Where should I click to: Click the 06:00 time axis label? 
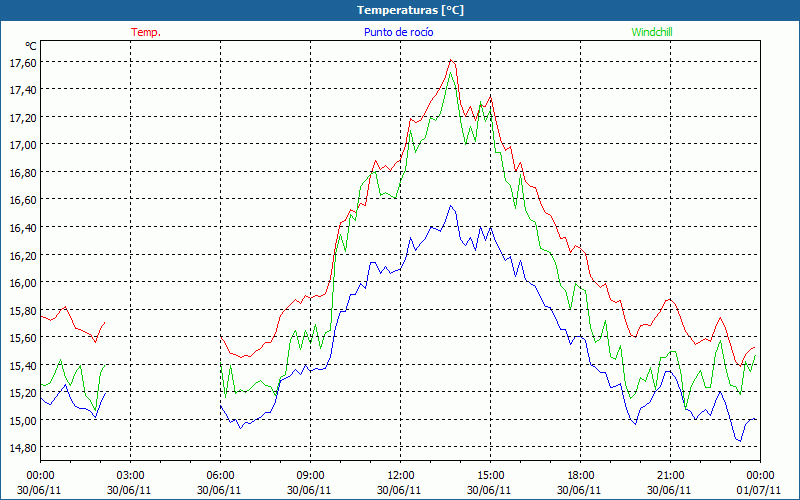(220, 476)
